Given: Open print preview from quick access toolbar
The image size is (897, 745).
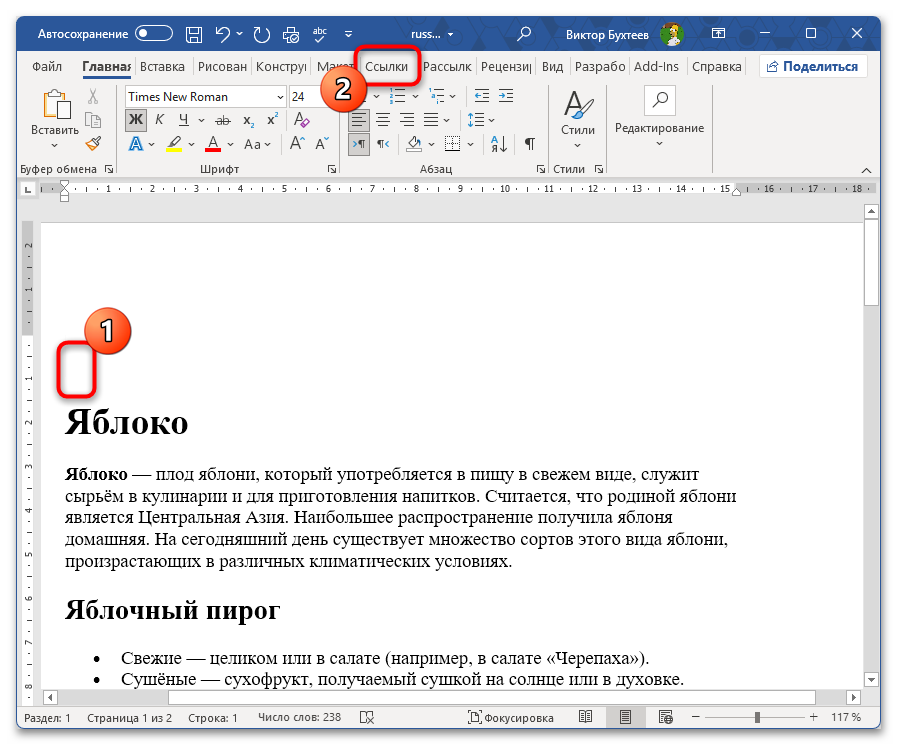Looking at the screenshot, I should pos(291,34).
